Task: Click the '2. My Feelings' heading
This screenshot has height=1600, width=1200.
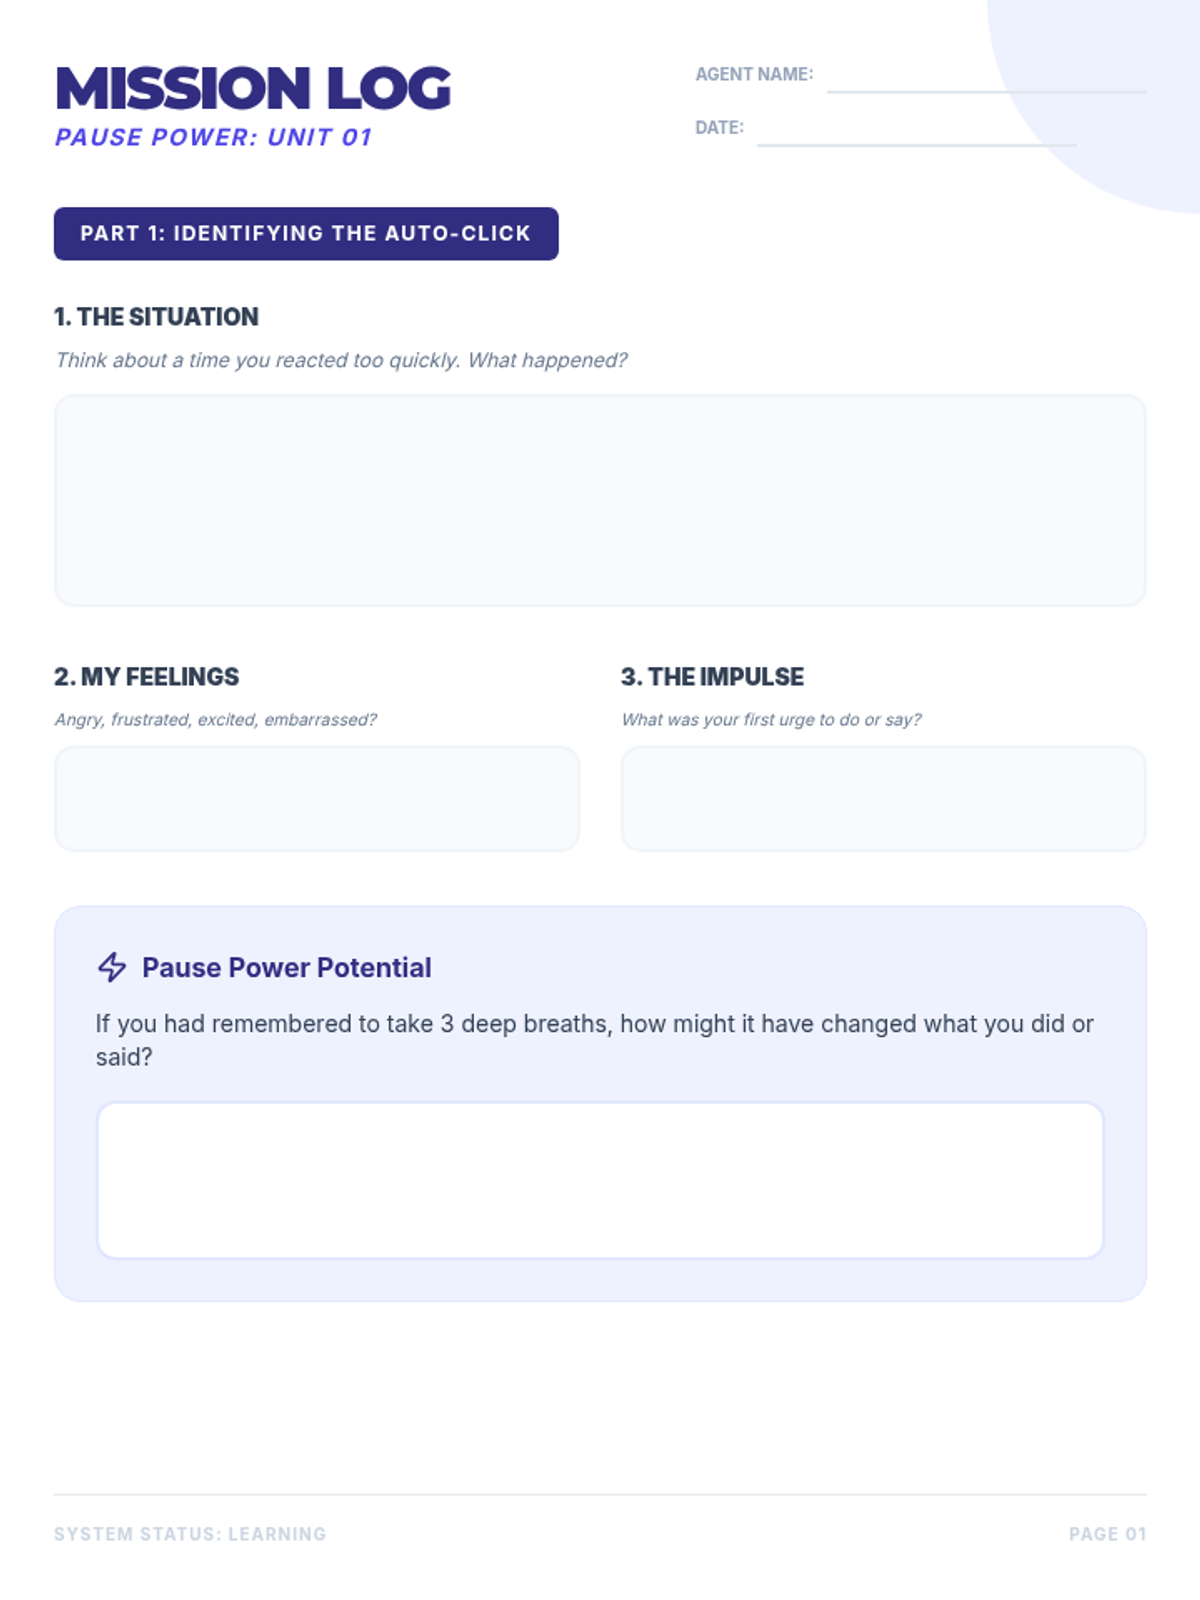Action: point(147,677)
